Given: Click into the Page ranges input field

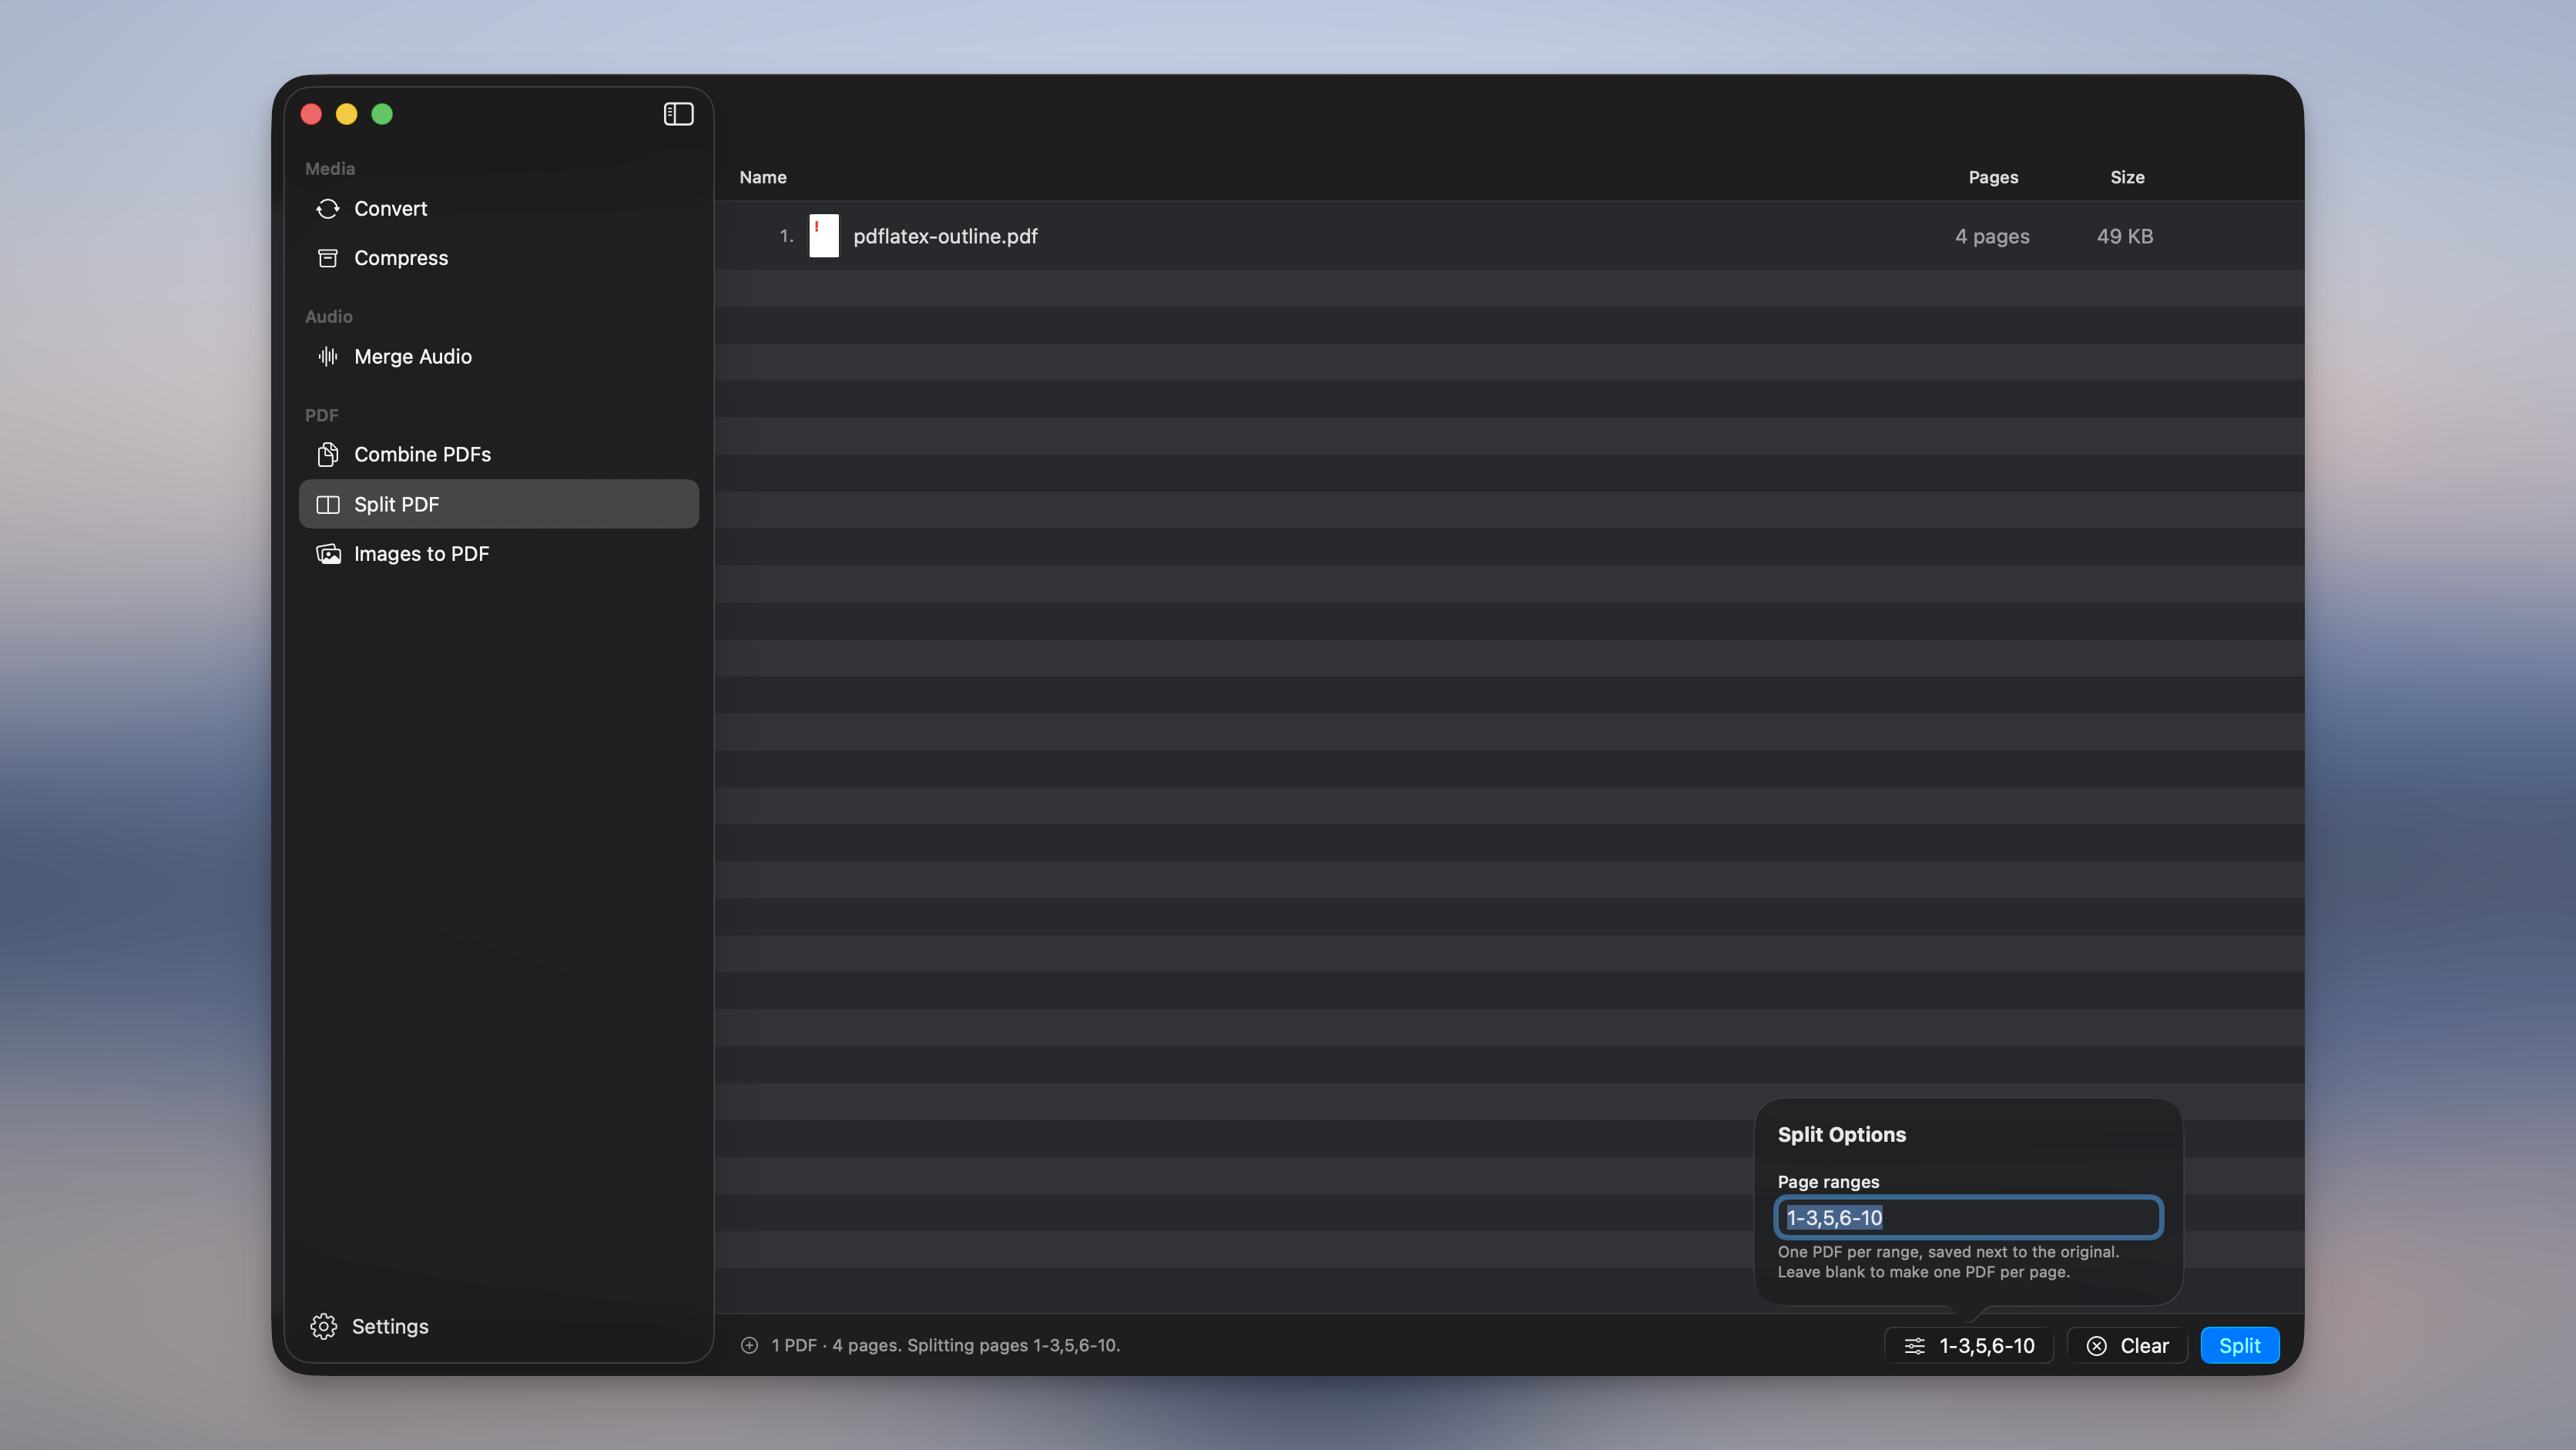Looking at the screenshot, I should point(1968,1217).
